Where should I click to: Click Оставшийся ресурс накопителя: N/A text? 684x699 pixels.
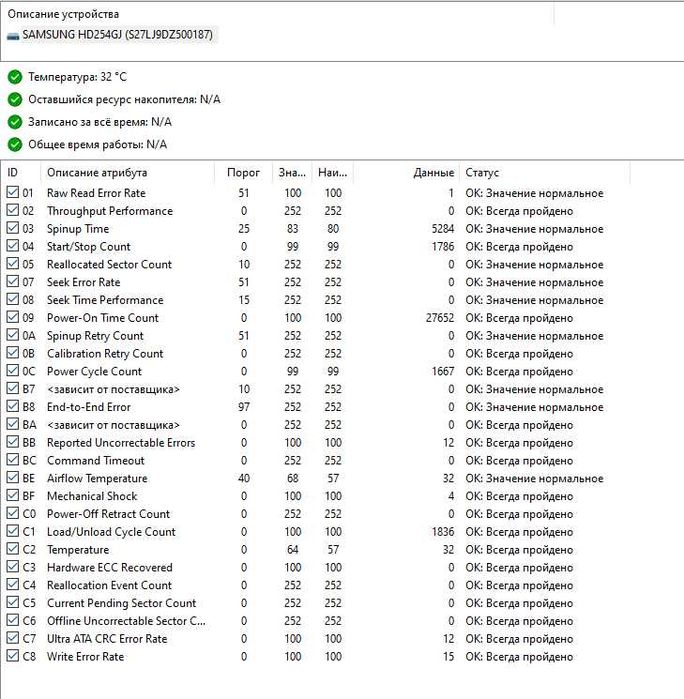[124, 99]
